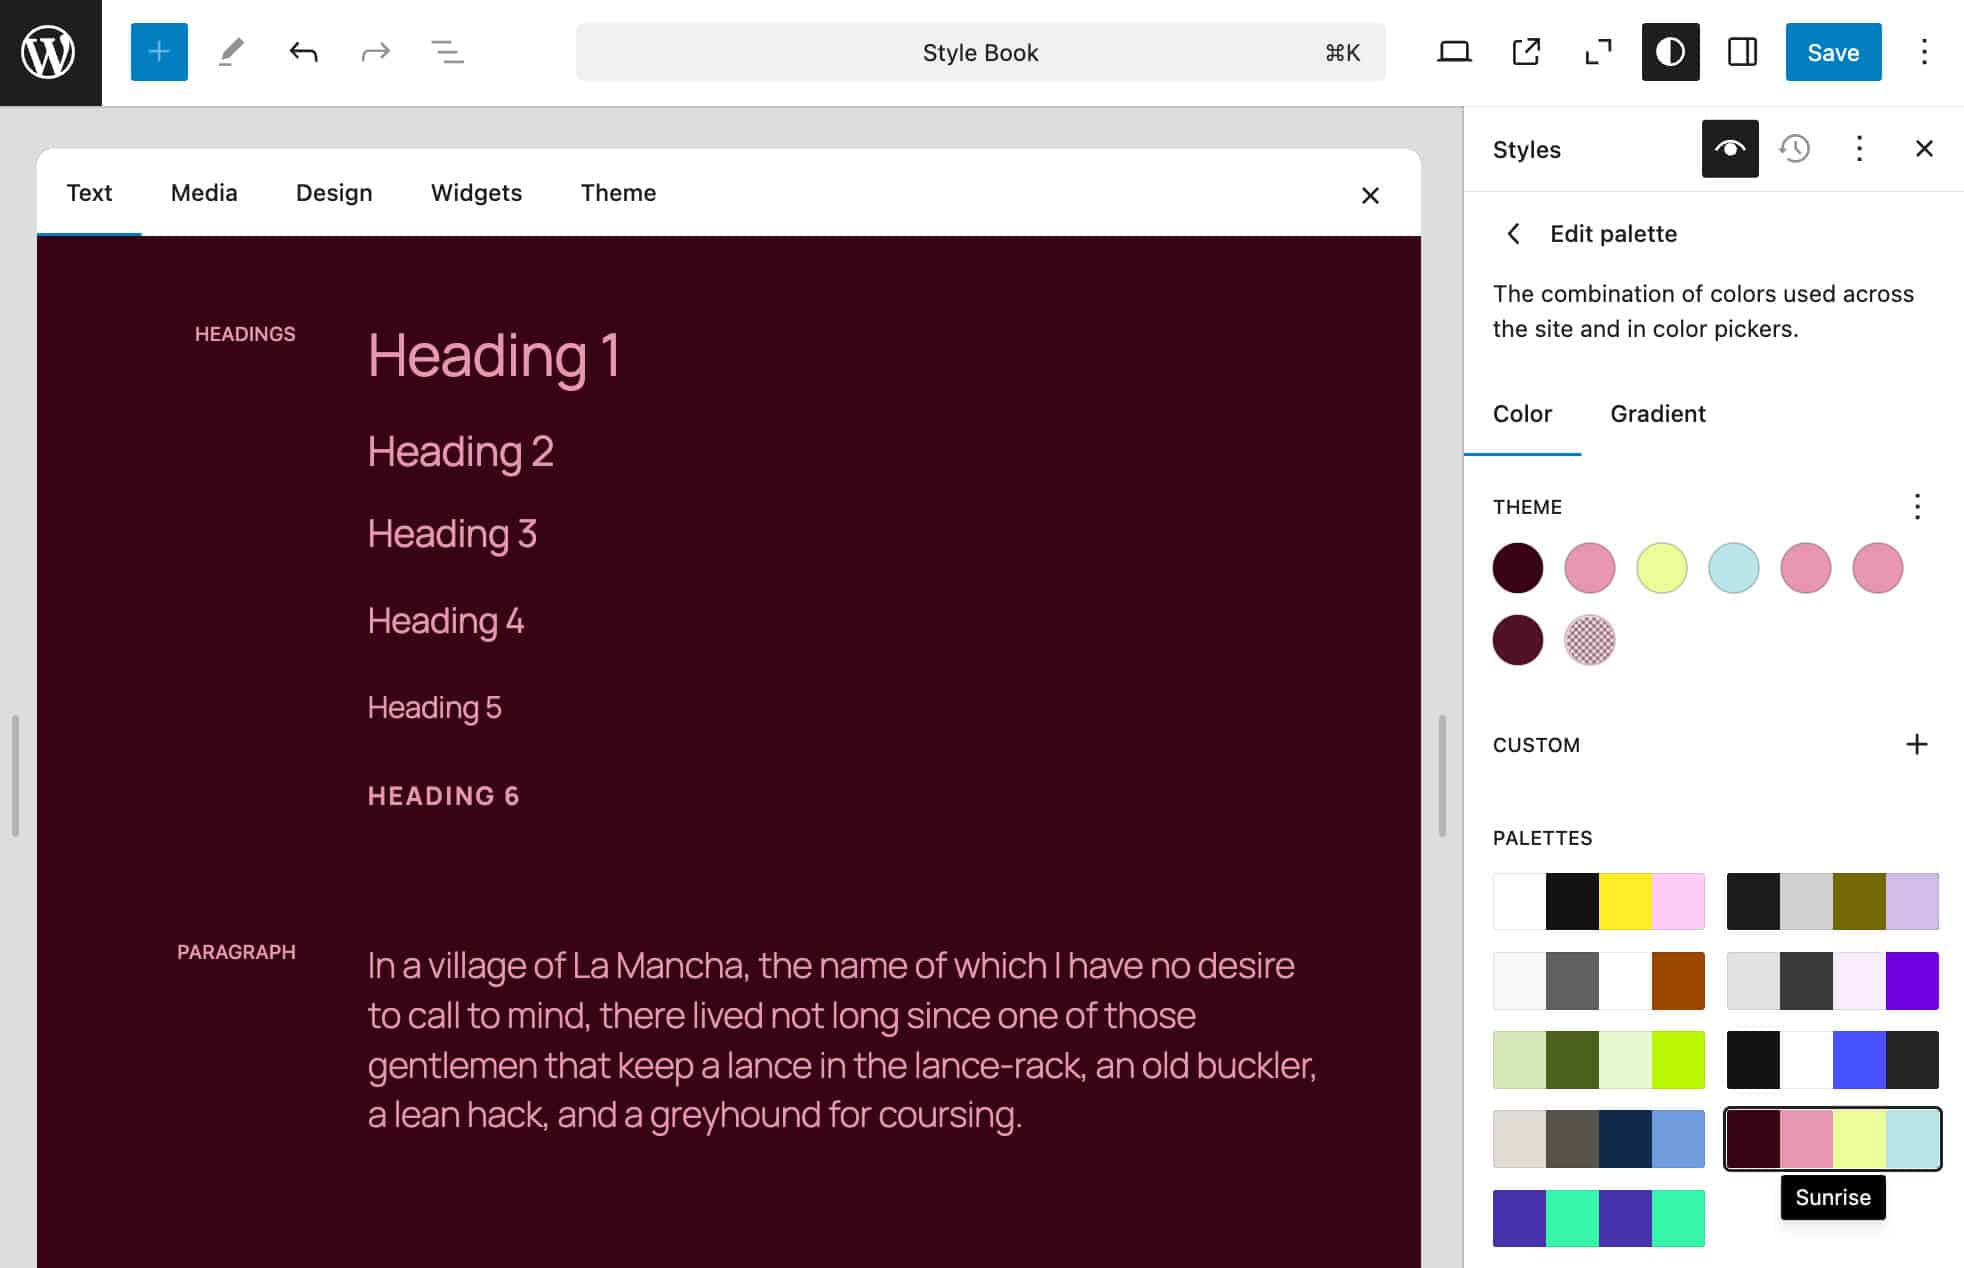This screenshot has width=1964, height=1268.
Task: Click the Save button
Action: click(1832, 52)
